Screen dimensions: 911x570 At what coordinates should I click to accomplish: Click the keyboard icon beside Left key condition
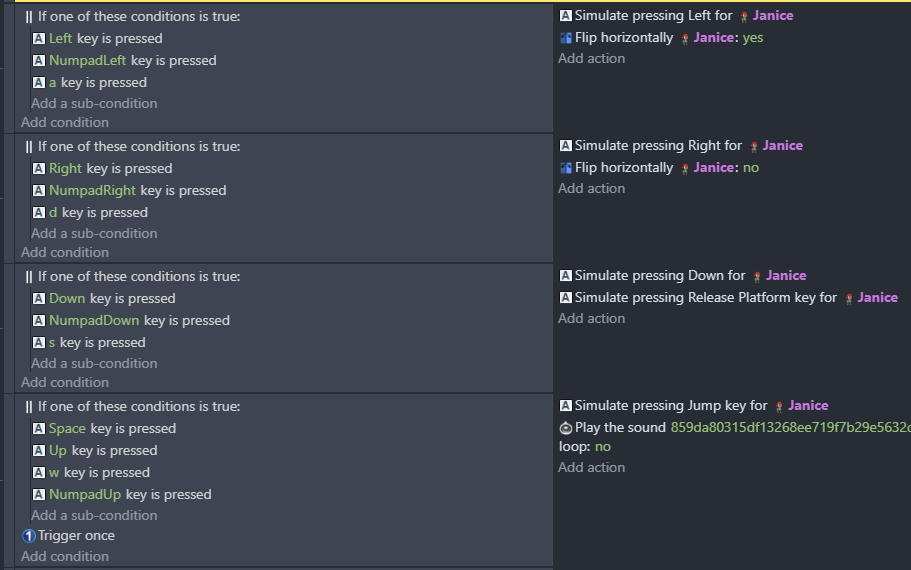coord(39,39)
